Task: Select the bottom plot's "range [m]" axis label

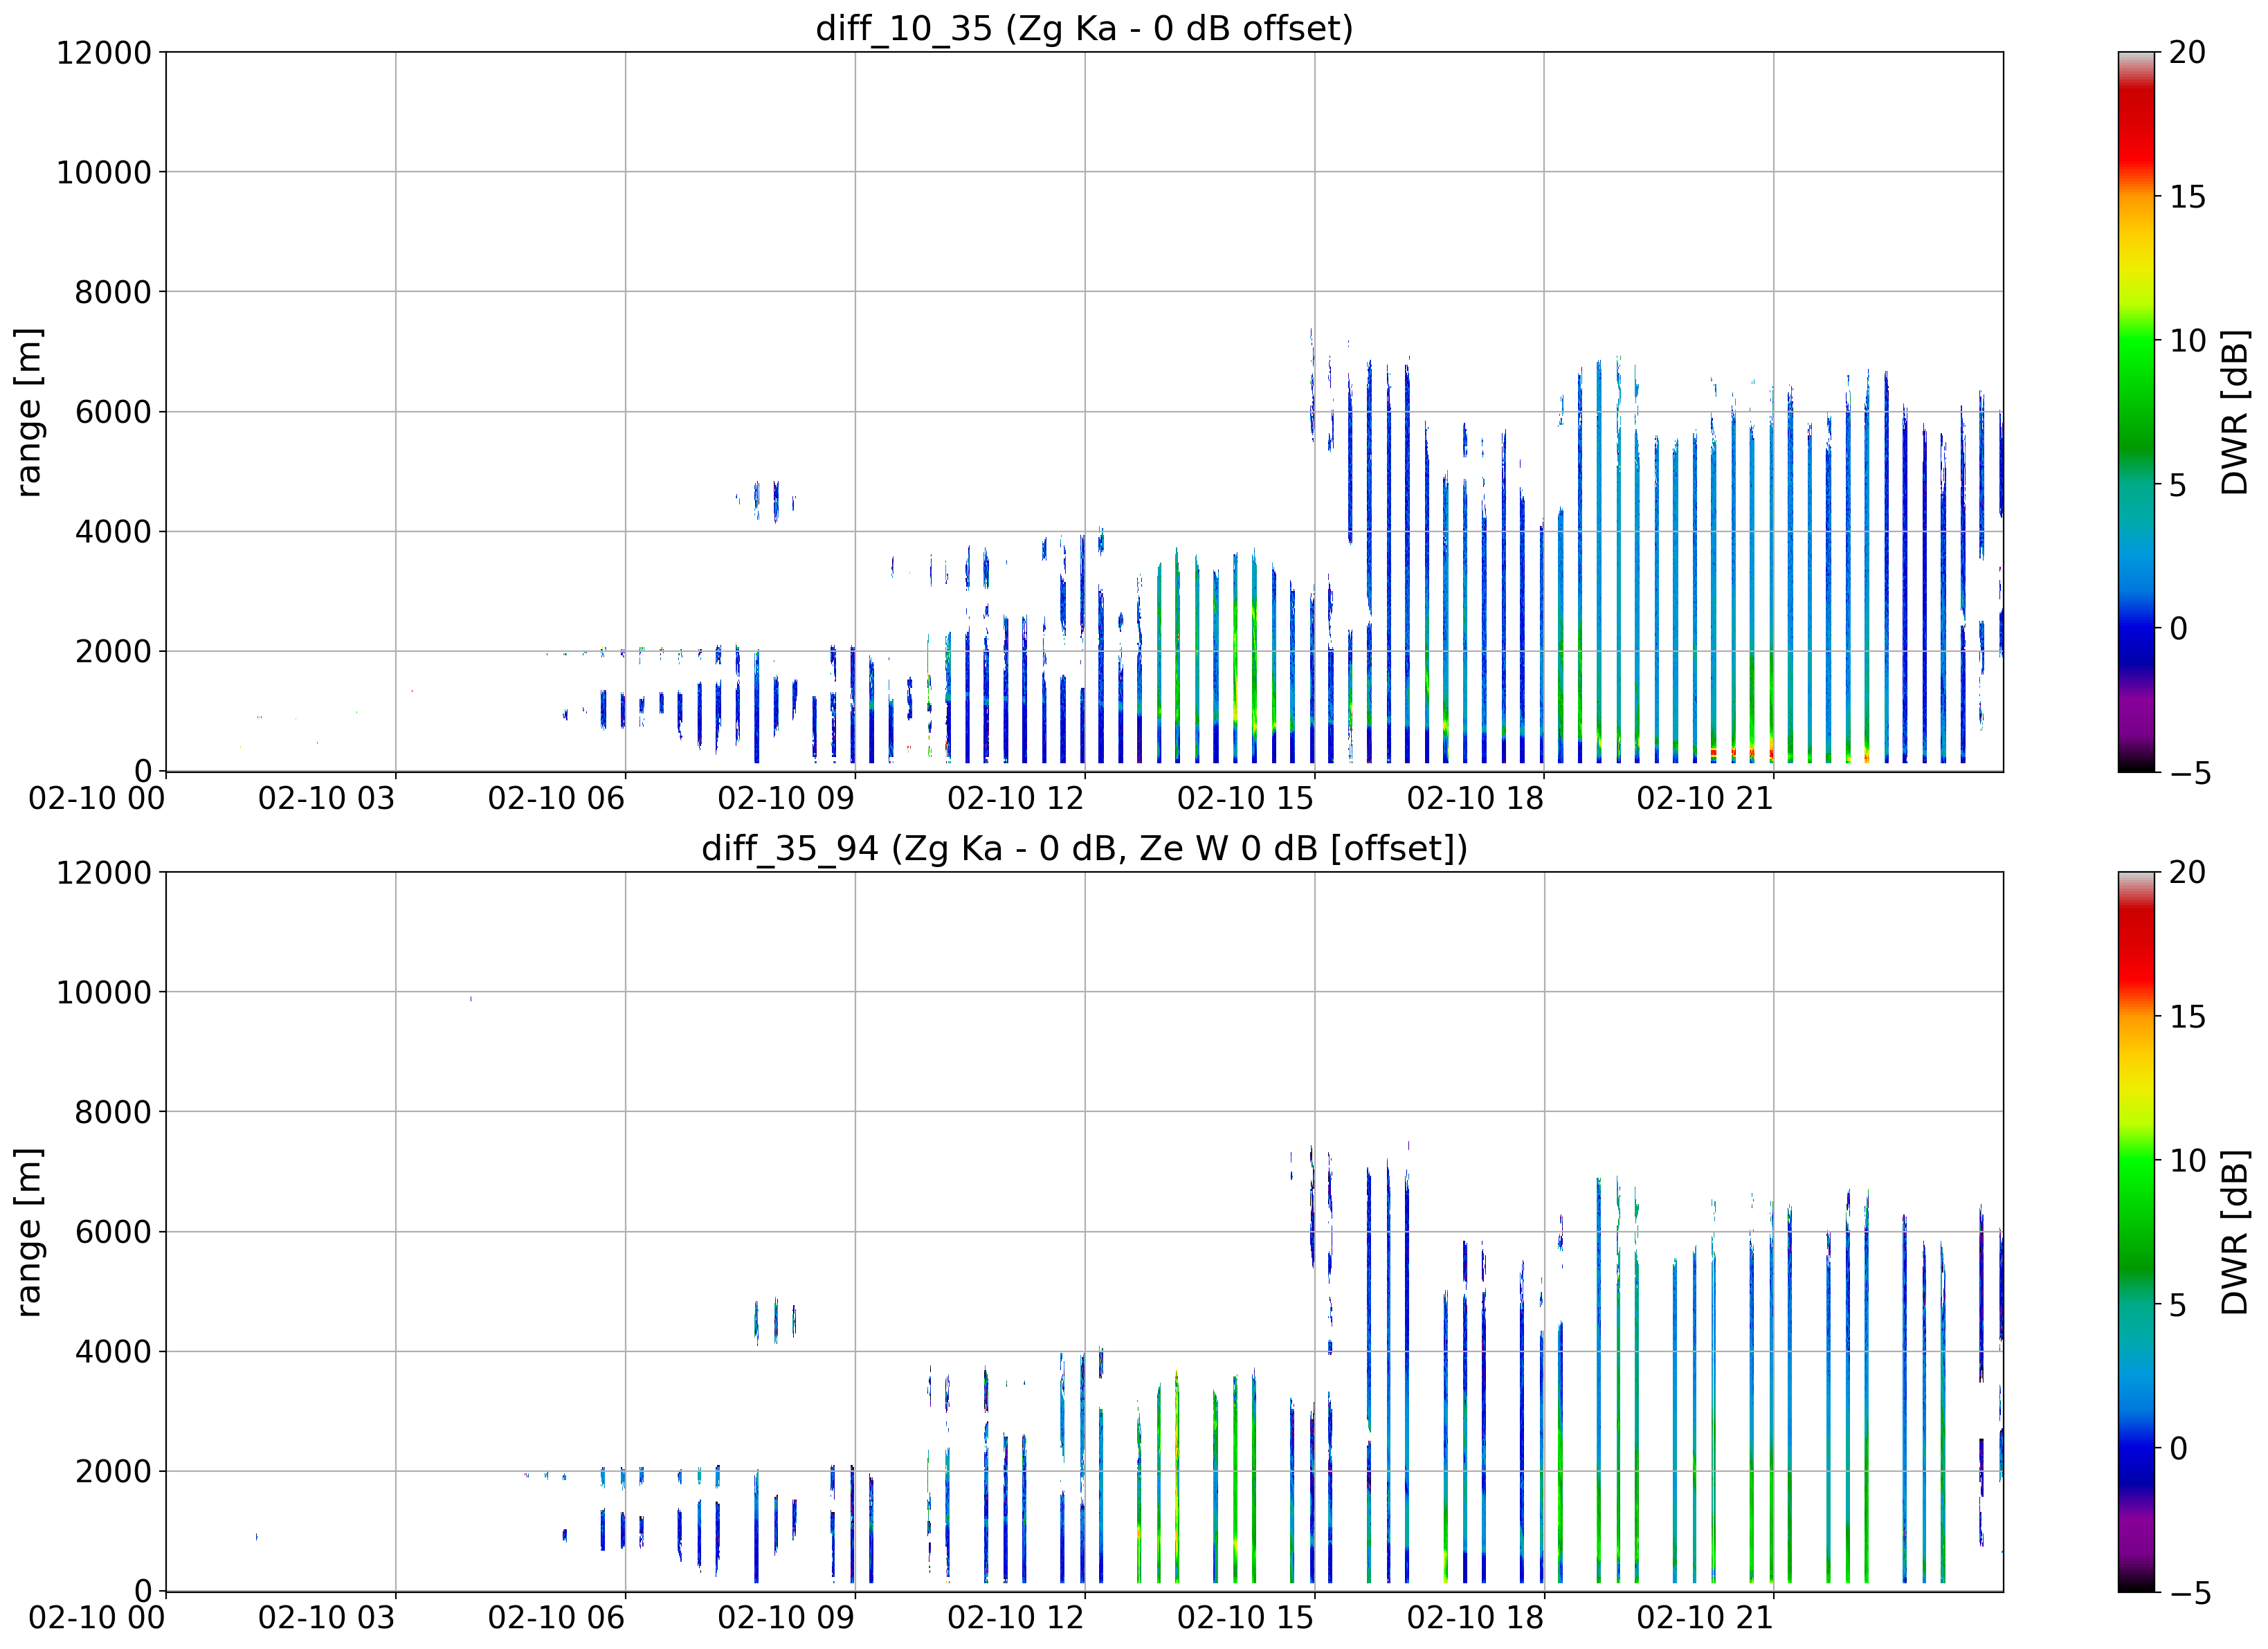Action: click(x=28, y=1232)
